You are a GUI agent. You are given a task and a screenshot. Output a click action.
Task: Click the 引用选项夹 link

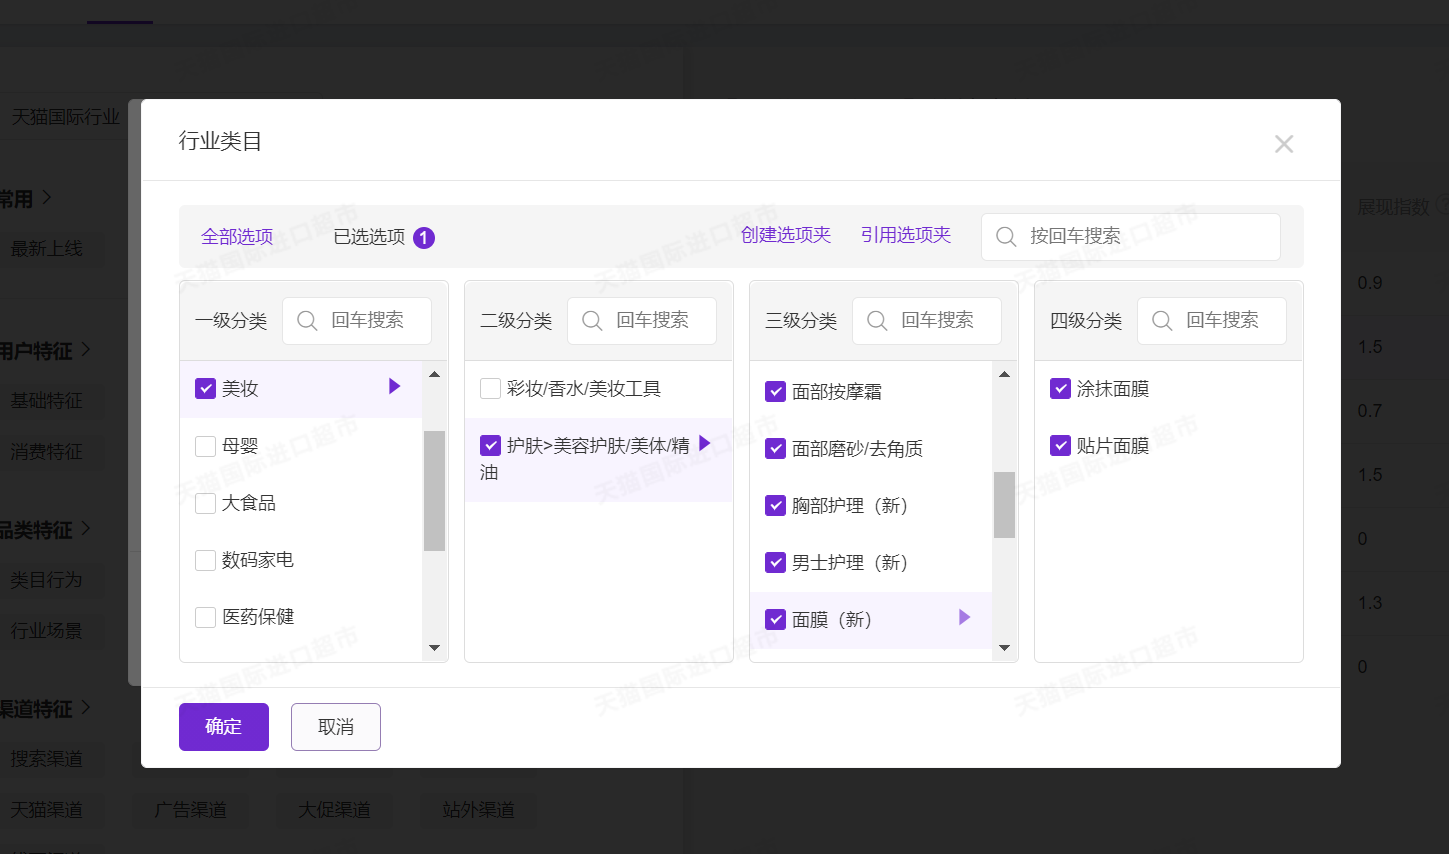coord(906,235)
